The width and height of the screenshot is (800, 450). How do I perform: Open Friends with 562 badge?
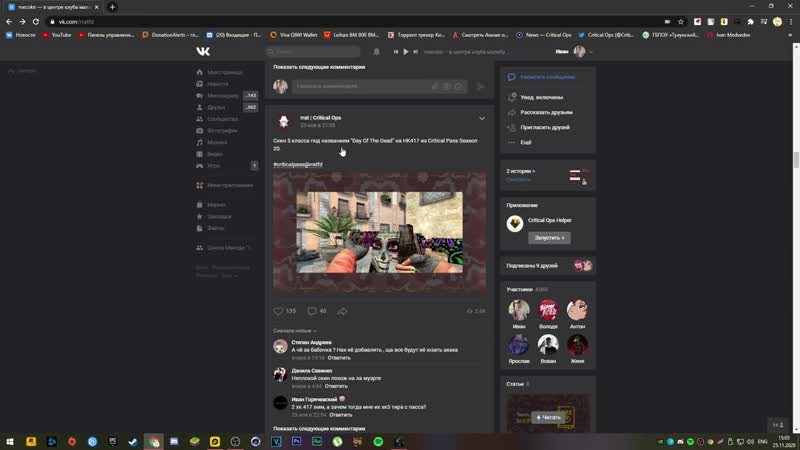(227, 107)
